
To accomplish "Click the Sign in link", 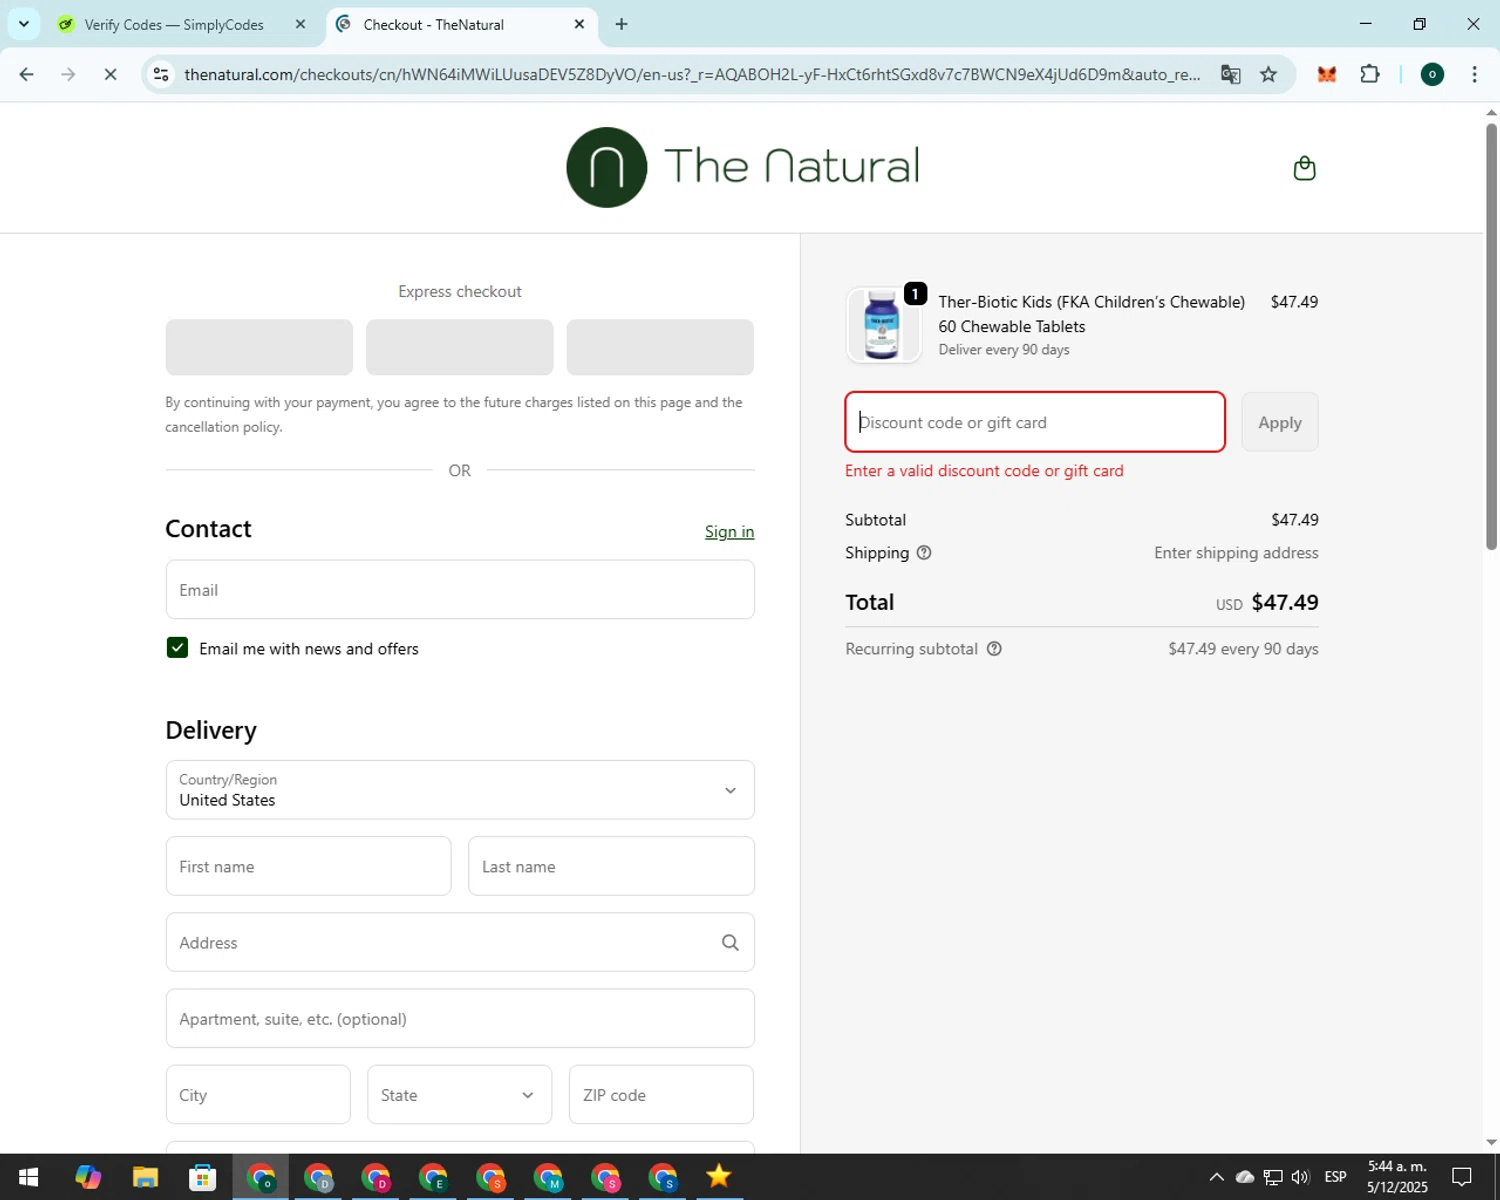I will [x=729, y=532].
